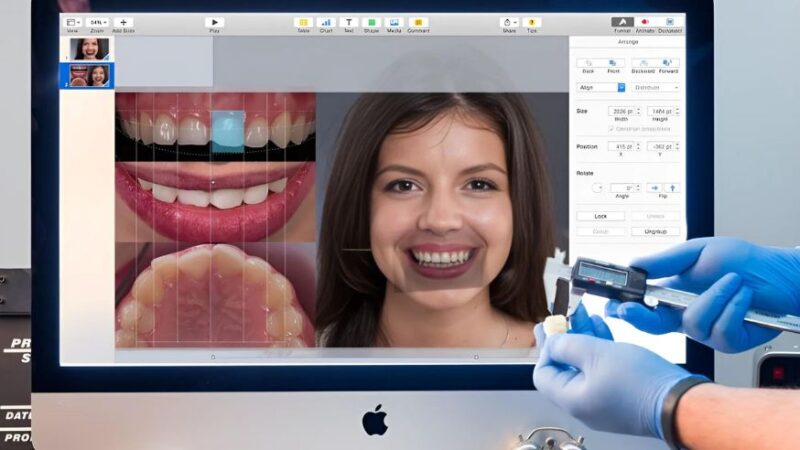This screenshot has height=450, width=800.
Task: Open the Share menu
Action: (x=509, y=22)
